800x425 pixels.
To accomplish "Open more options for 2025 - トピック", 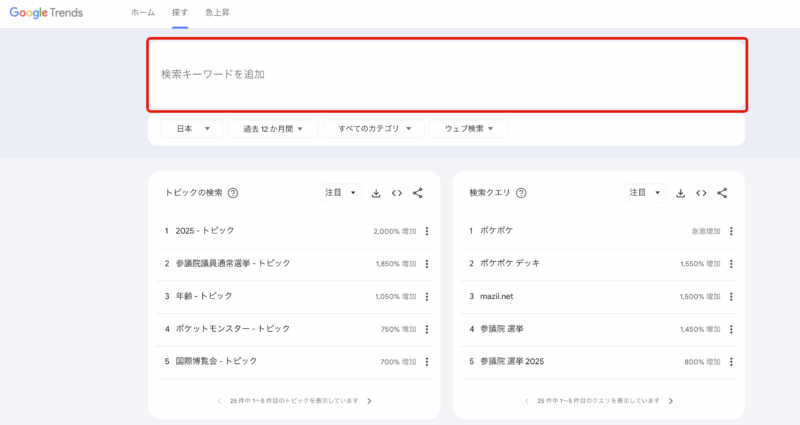I will click(427, 231).
